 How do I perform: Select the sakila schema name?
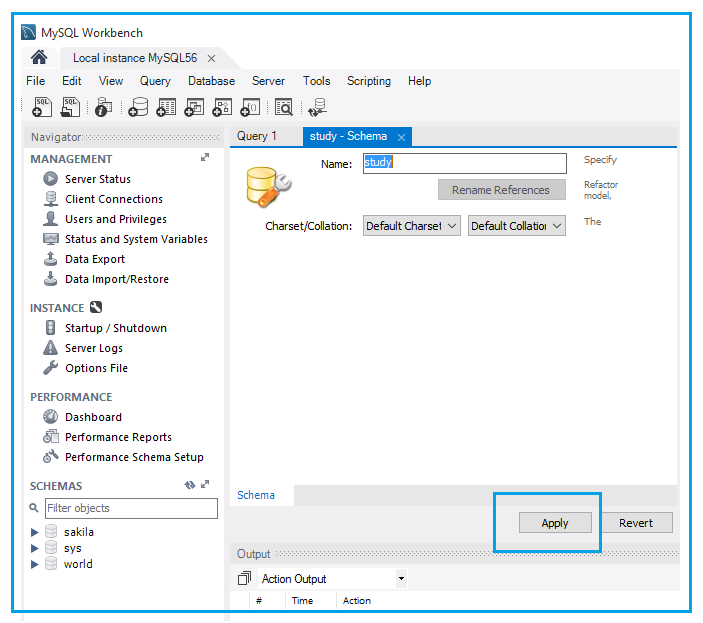[x=79, y=532]
